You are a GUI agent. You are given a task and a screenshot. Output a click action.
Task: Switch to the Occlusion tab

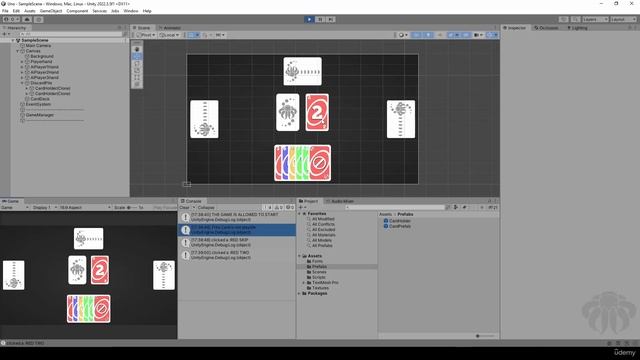point(546,28)
